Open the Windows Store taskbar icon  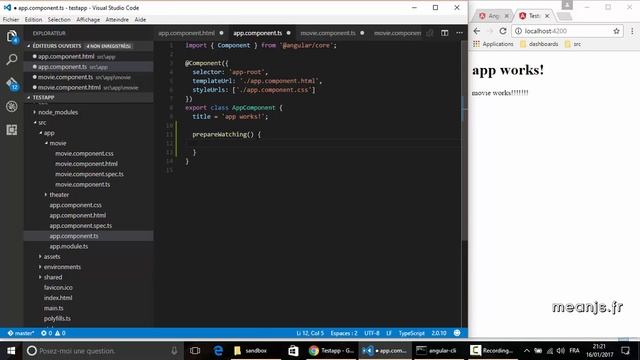click(x=293, y=351)
